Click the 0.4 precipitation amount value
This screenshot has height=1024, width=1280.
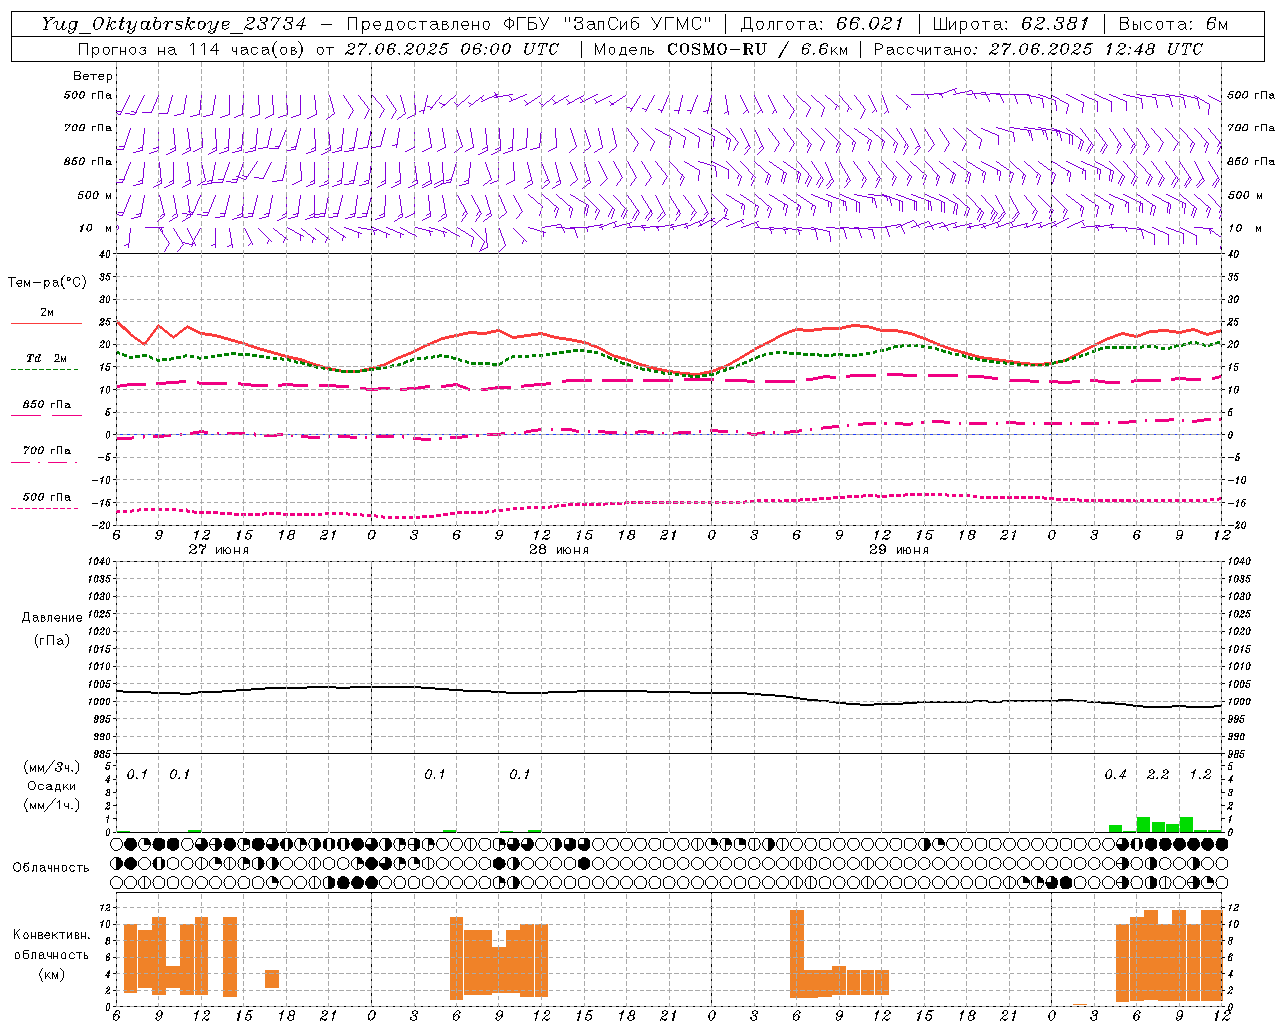[x=1116, y=774]
